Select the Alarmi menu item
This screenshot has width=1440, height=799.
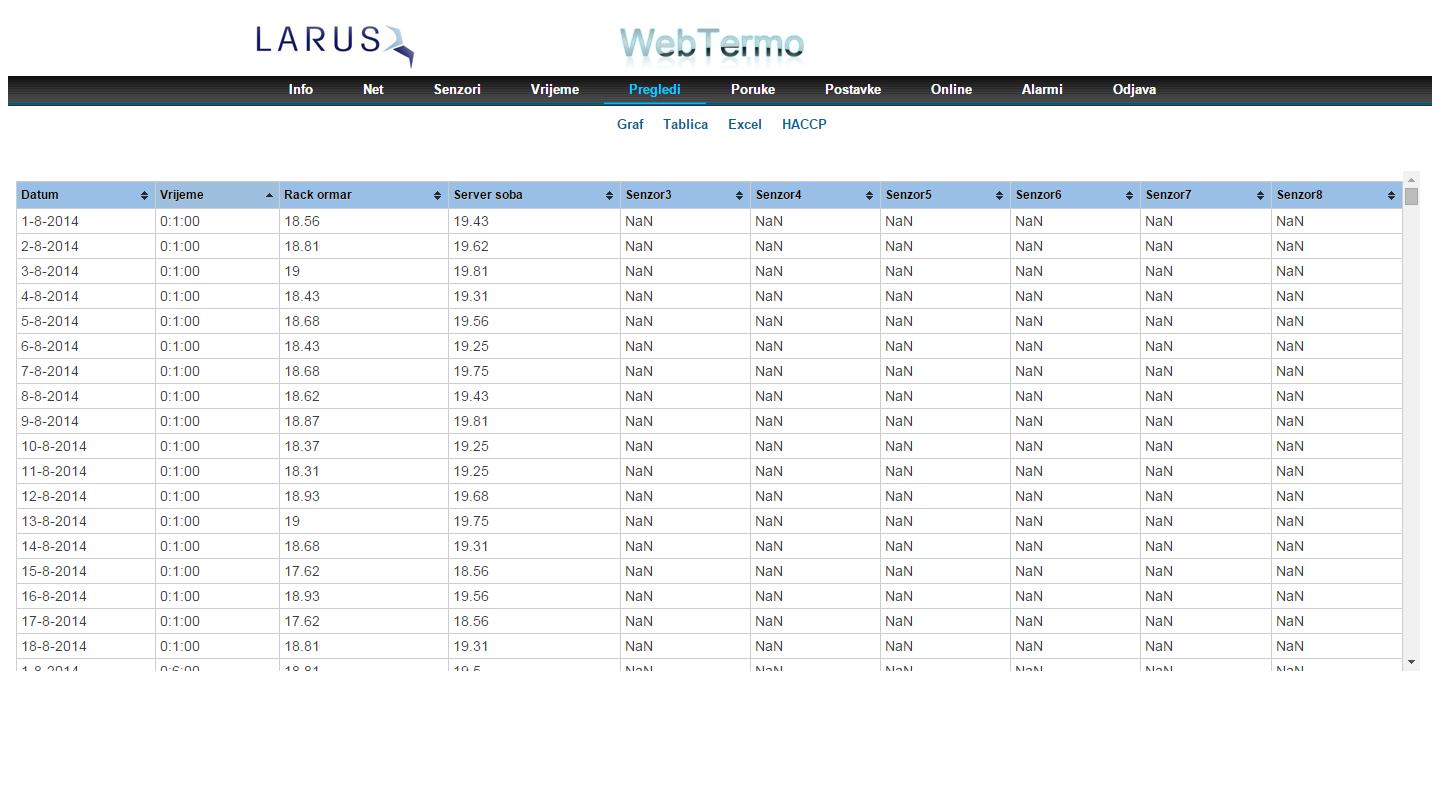click(x=1041, y=90)
